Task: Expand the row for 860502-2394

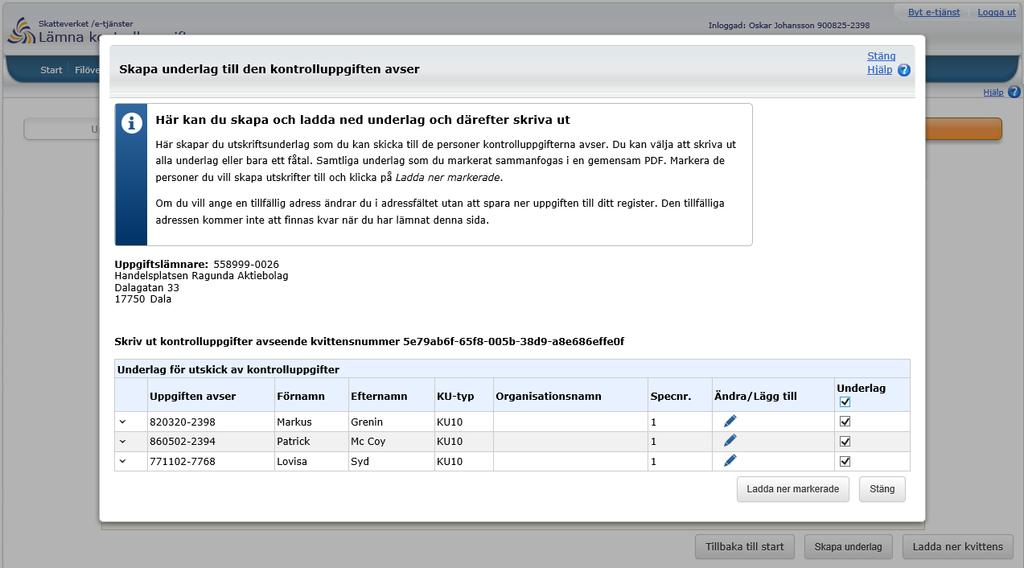Action: (x=123, y=441)
